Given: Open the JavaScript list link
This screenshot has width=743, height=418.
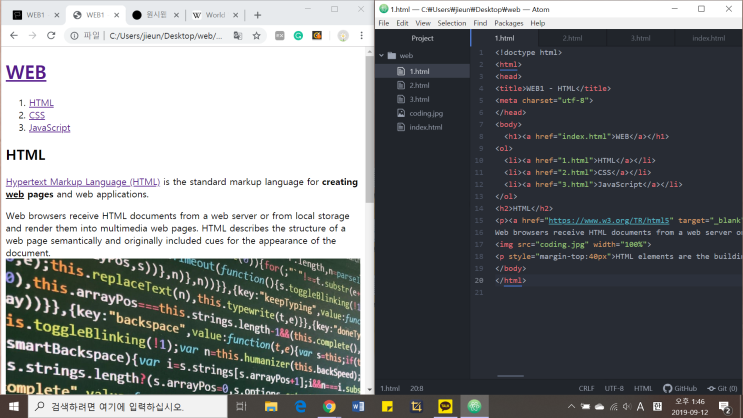Looking at the screenshot, I should pos(49,127).
